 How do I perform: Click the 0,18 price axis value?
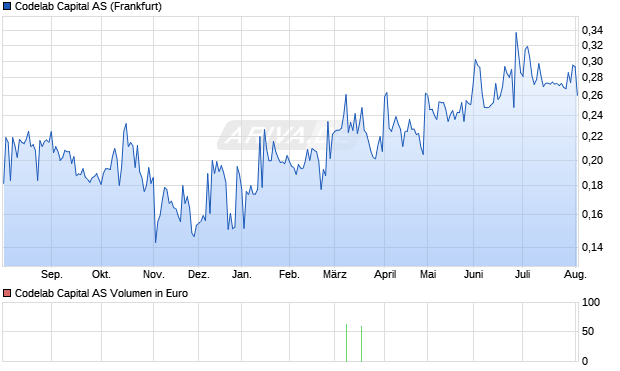point(592,185)
